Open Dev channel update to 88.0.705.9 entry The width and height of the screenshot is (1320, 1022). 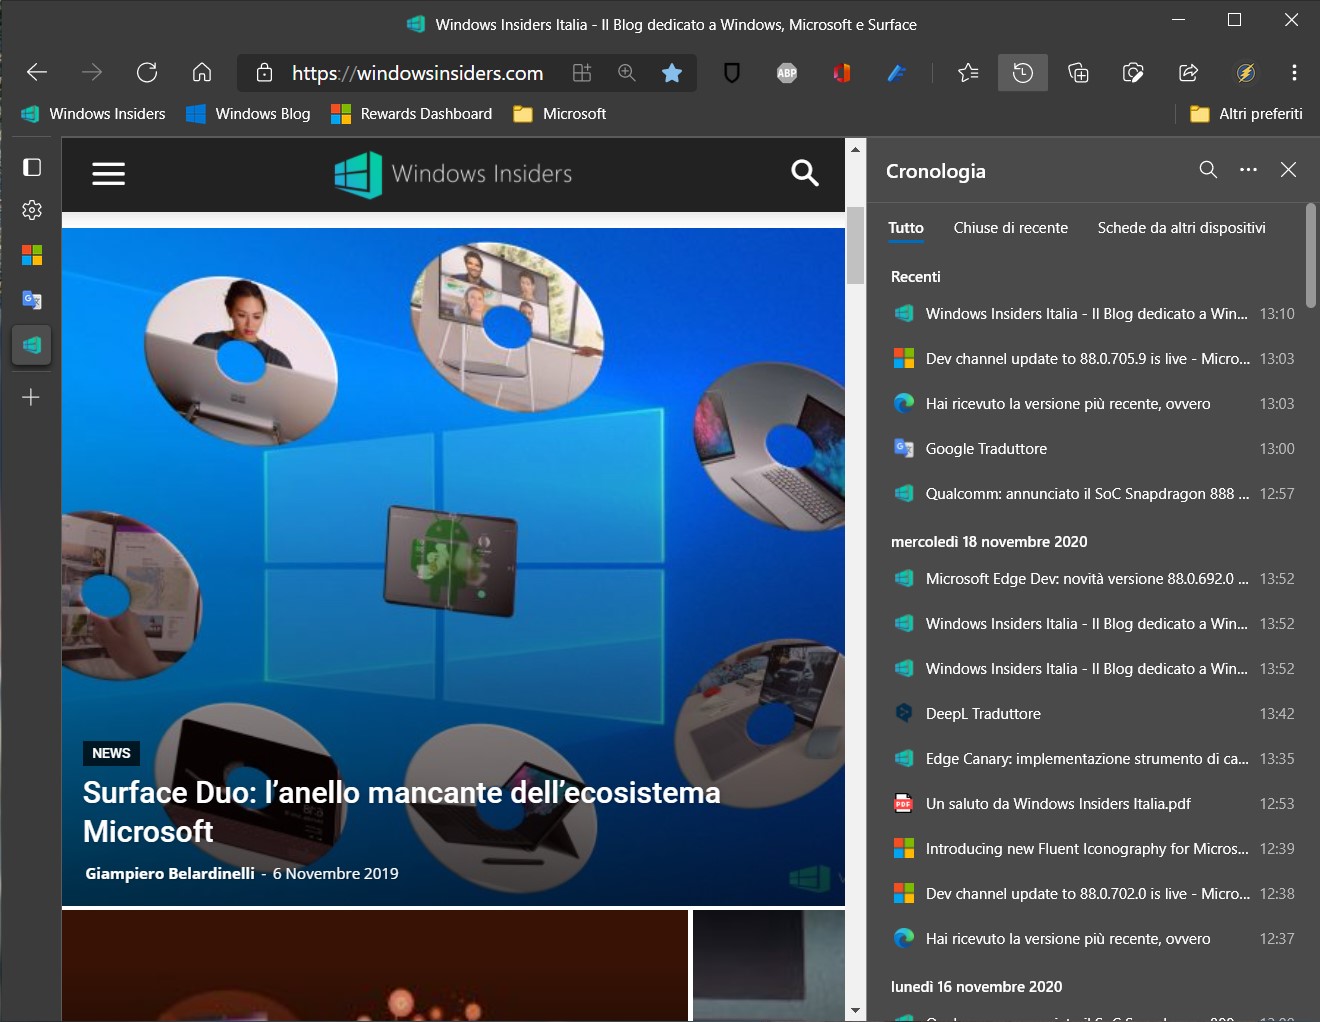(x=1092, y=359)
